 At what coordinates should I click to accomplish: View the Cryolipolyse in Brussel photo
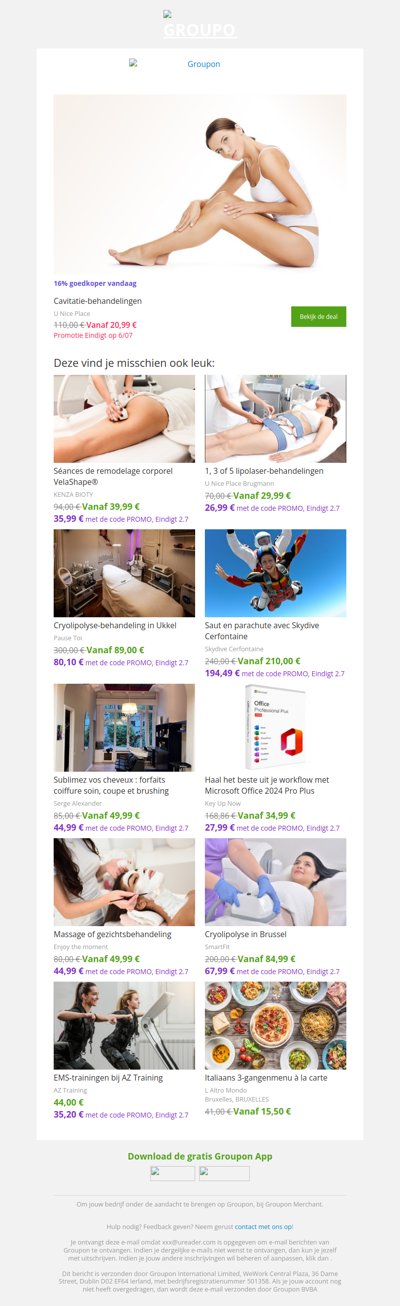[x=275, y=882]
